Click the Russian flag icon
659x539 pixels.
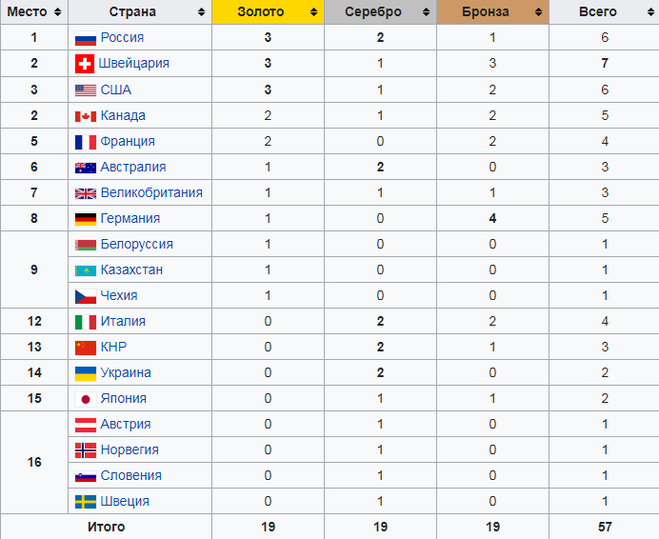[85, 38]
